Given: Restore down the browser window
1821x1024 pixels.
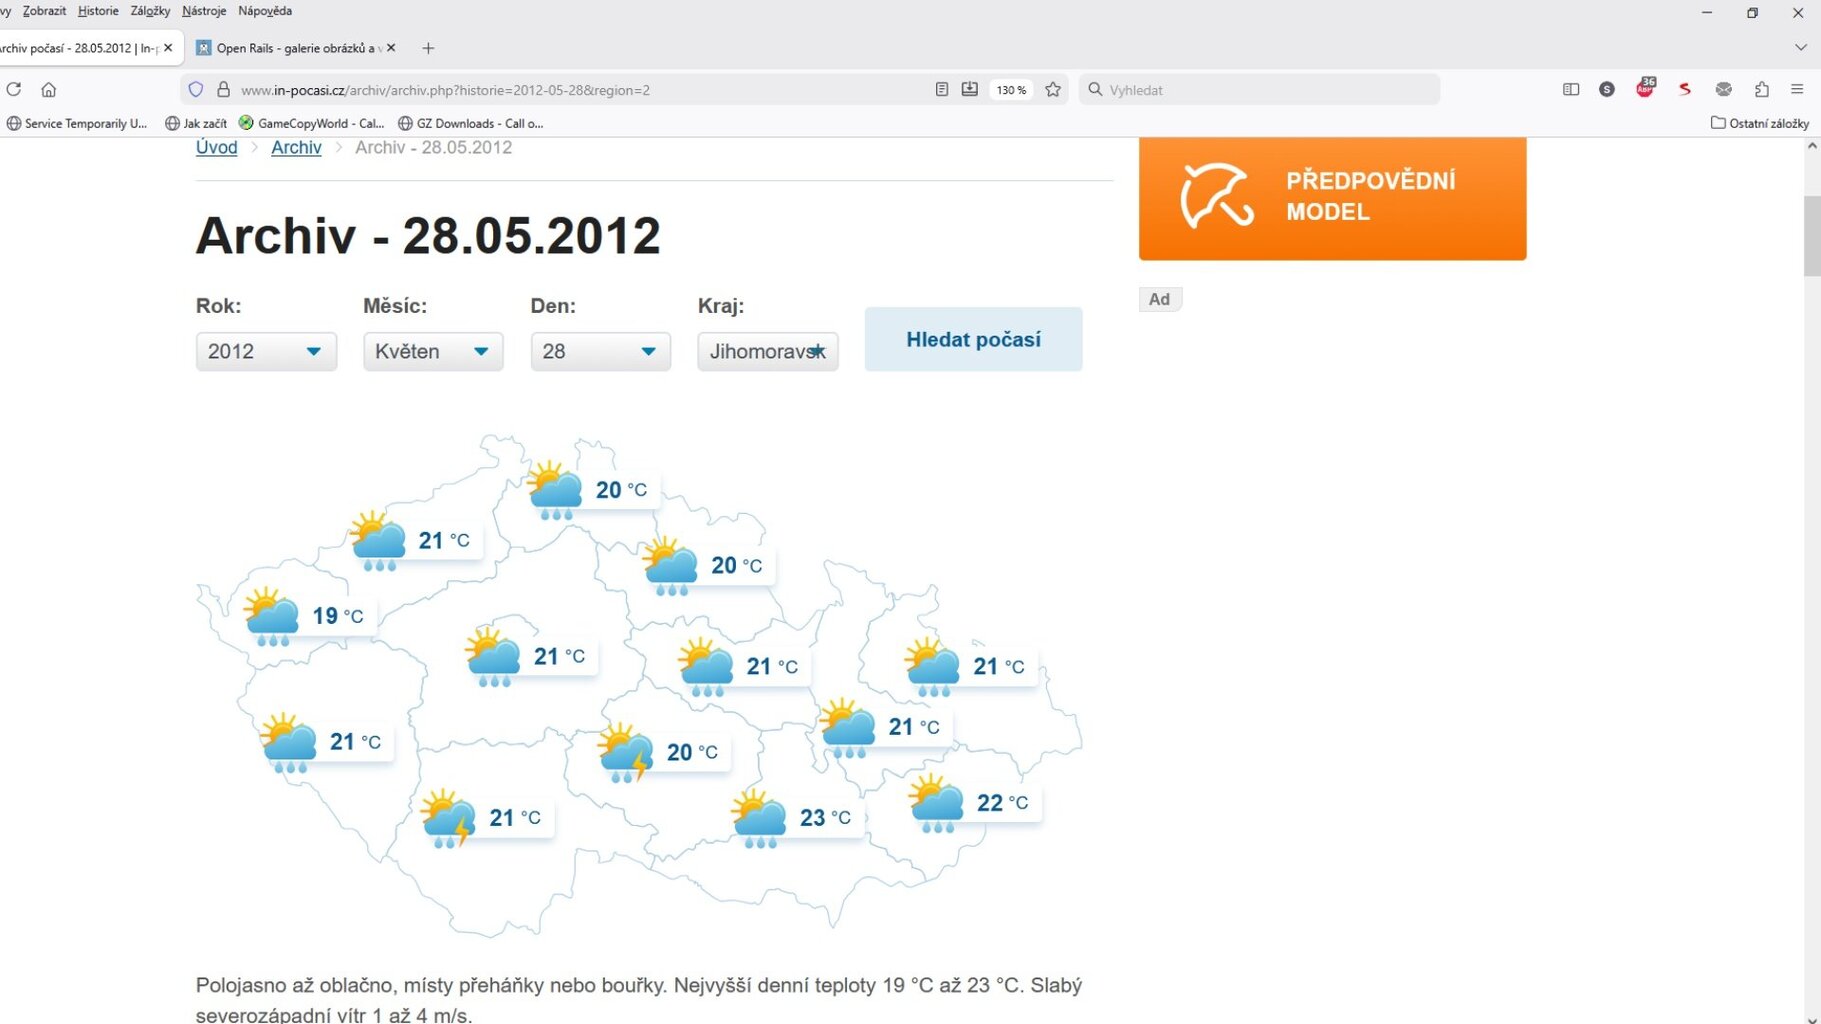Looking at the screenshot, I should pos(1752,12).
